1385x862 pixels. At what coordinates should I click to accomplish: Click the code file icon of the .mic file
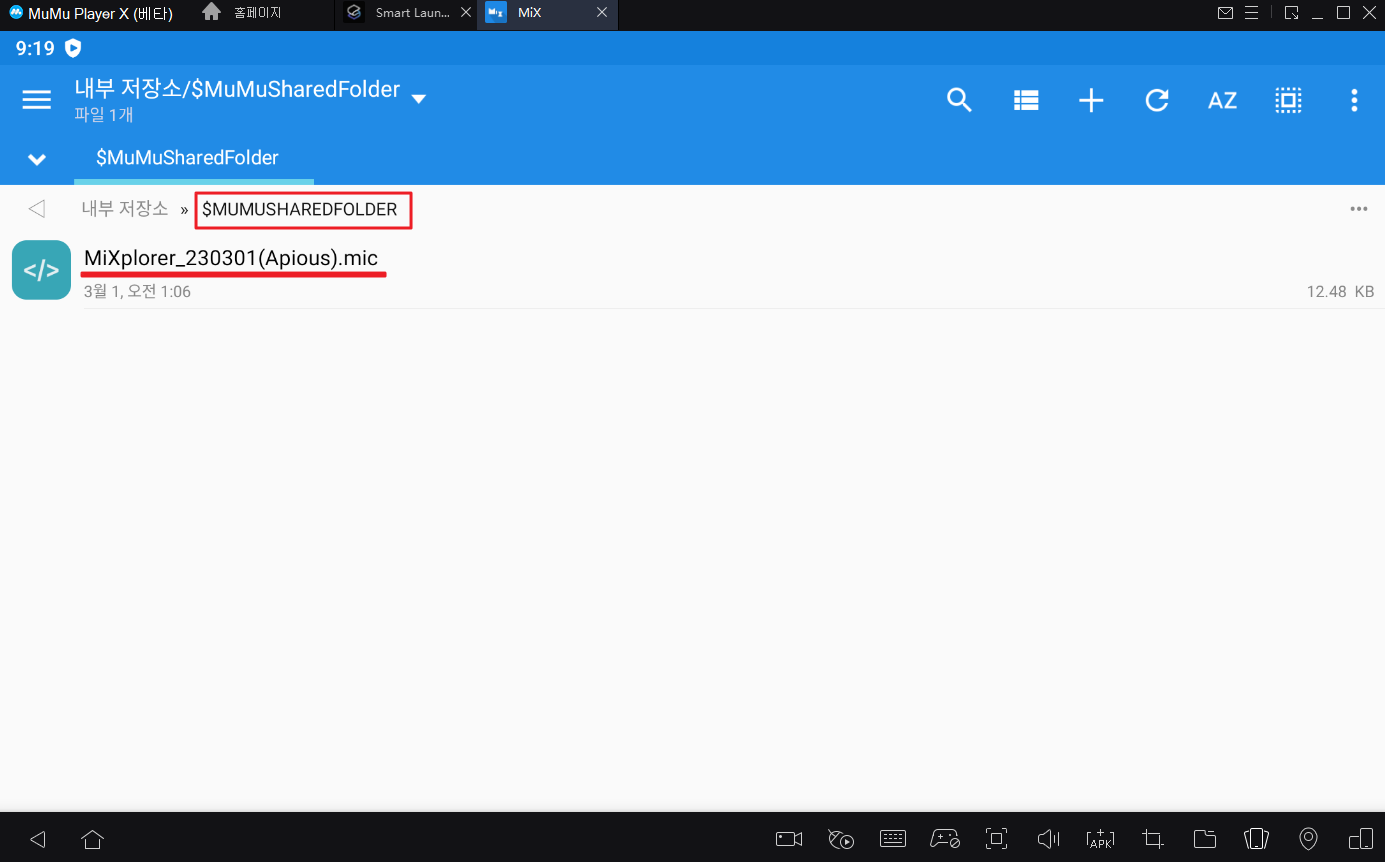[x=41, y=270]
